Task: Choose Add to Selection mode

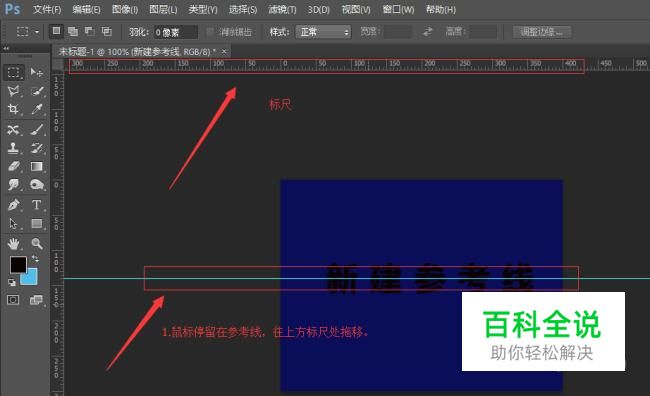Action: (73, 31)
